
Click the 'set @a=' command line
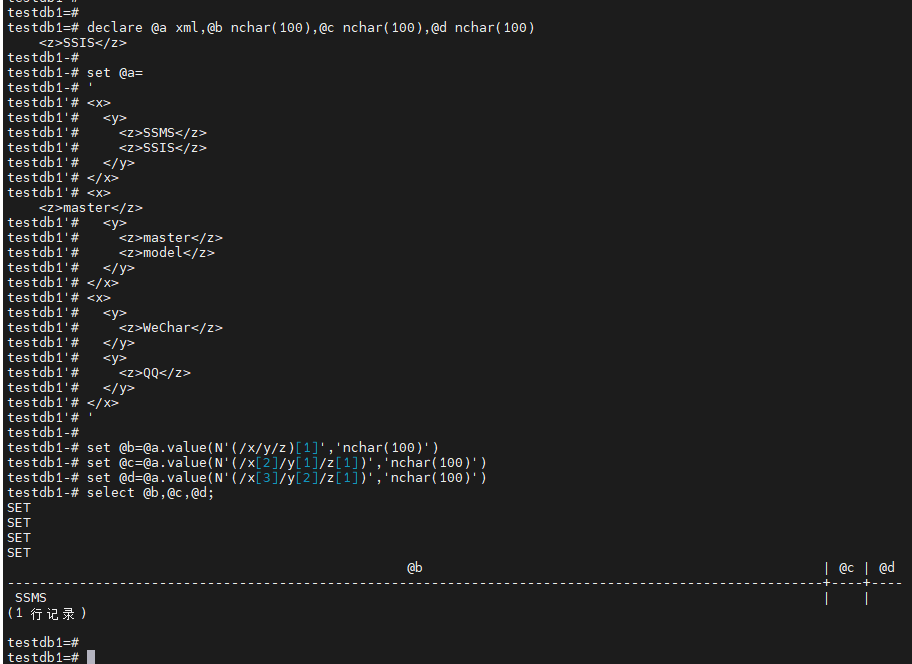pyautogui.click(x=115, y=72)
